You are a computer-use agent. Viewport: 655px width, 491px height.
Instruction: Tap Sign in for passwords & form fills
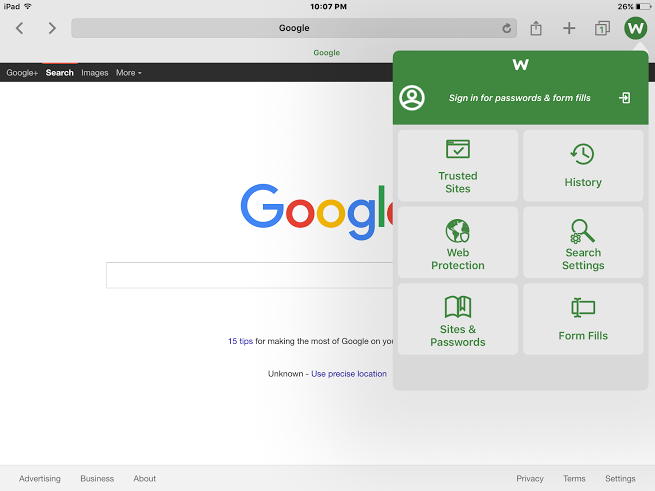520,98
